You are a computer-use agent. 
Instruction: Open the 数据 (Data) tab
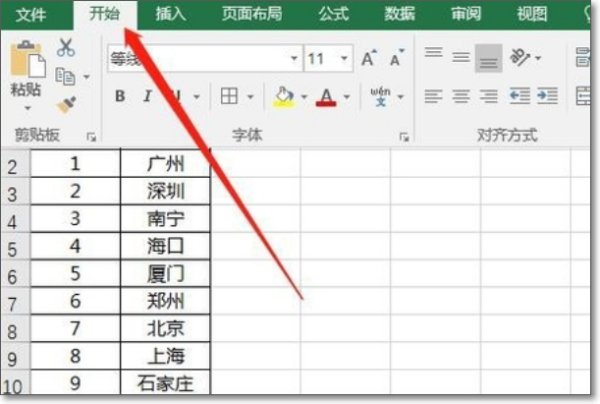(x=399, y=15)
